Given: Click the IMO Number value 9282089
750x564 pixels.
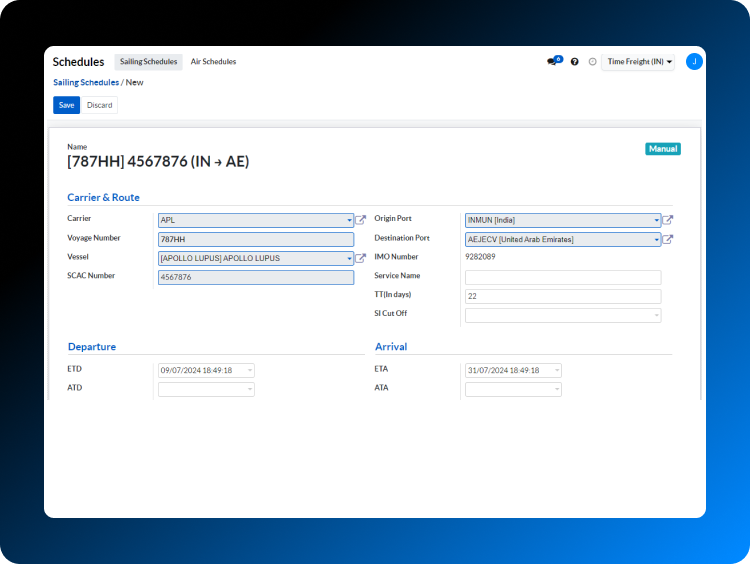Looking at the screenshot, I should click(480, 257).
